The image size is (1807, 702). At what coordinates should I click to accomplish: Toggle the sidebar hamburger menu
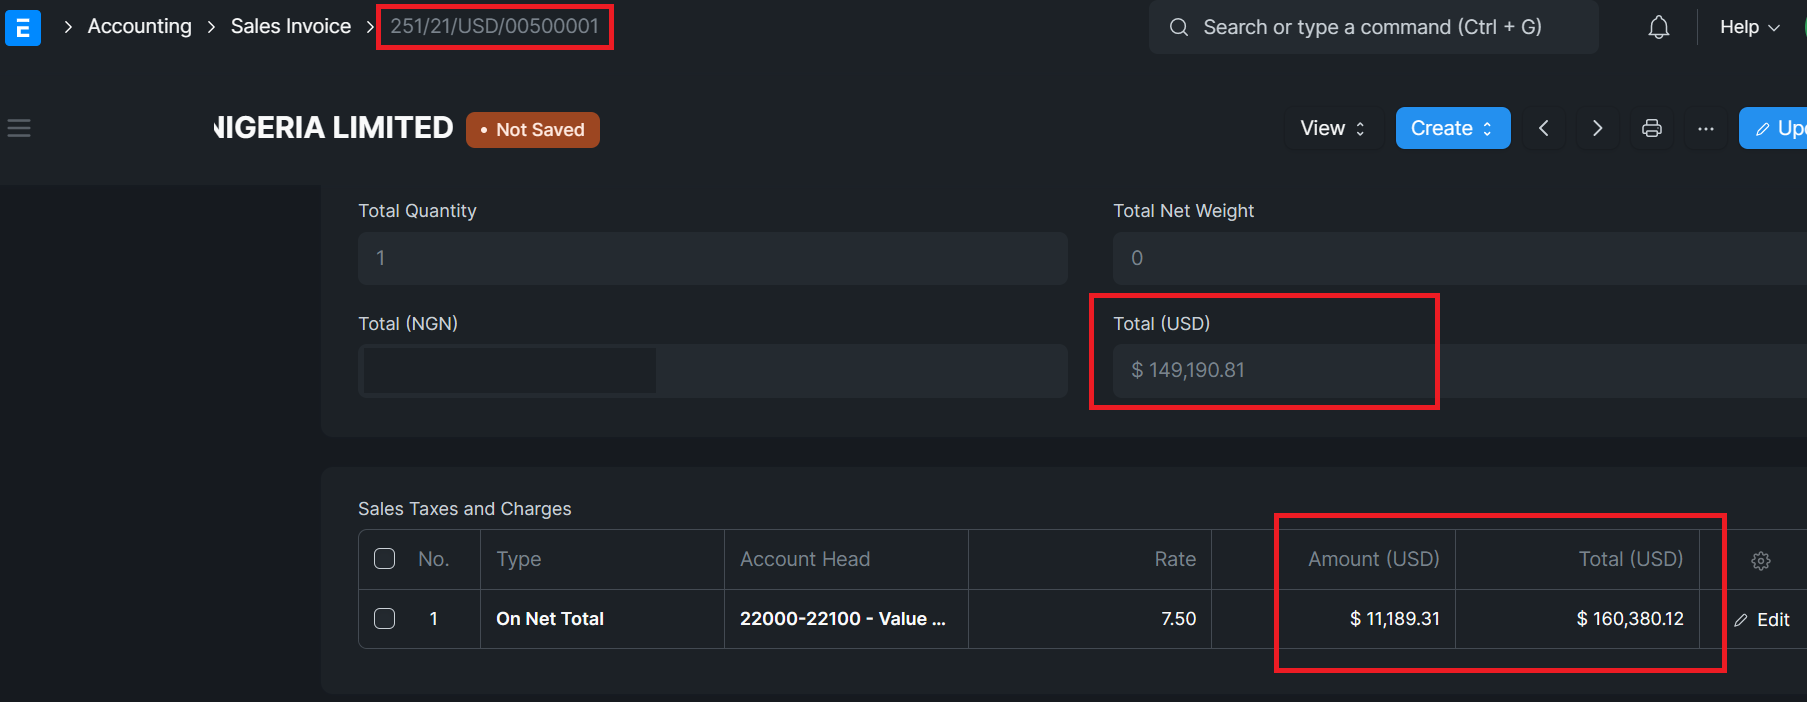coord(18,128)
